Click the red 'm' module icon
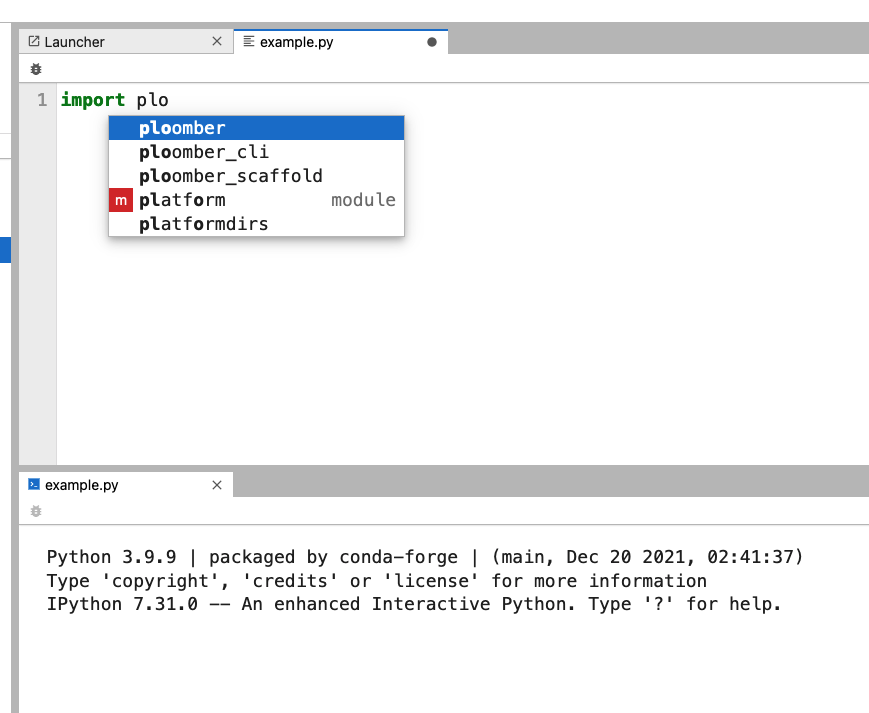Screen dimensions: 869x713 tap(121, 200)
